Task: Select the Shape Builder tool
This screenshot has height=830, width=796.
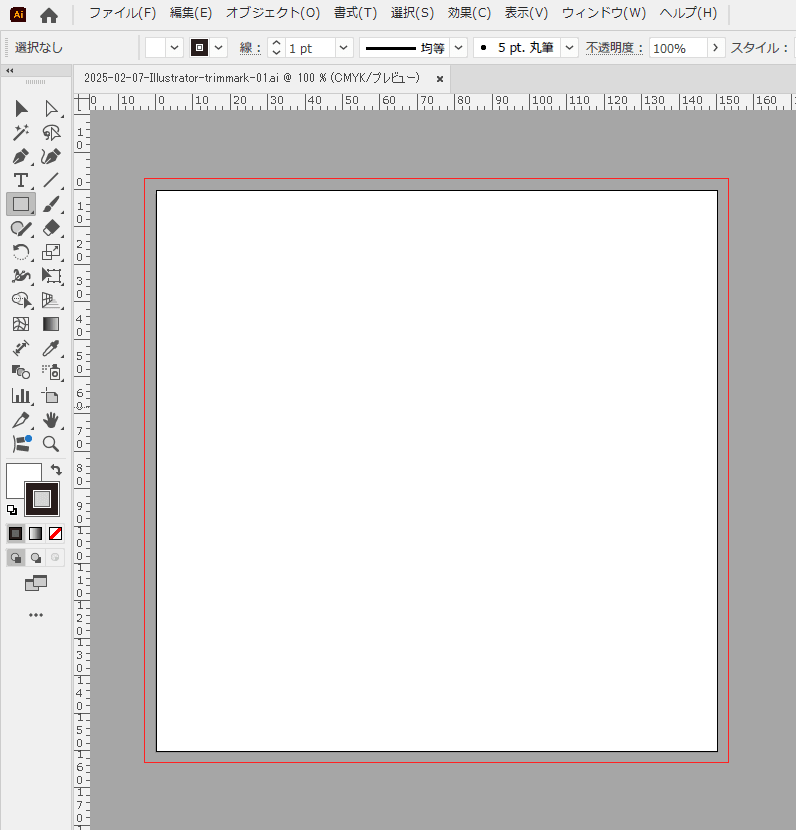Action: [21, 300]
